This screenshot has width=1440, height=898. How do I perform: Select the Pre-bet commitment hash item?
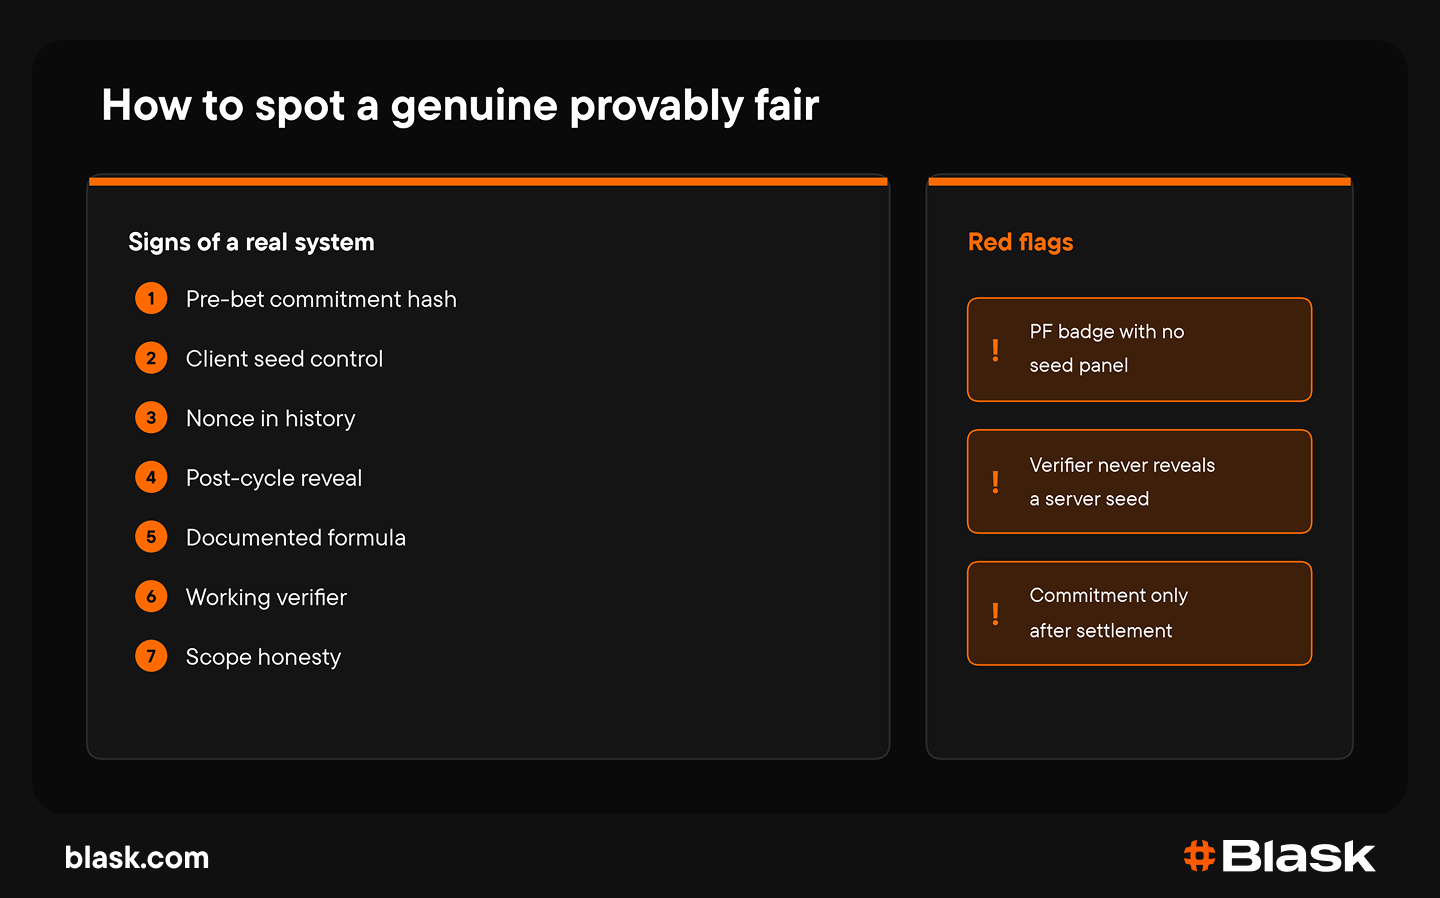321,299
